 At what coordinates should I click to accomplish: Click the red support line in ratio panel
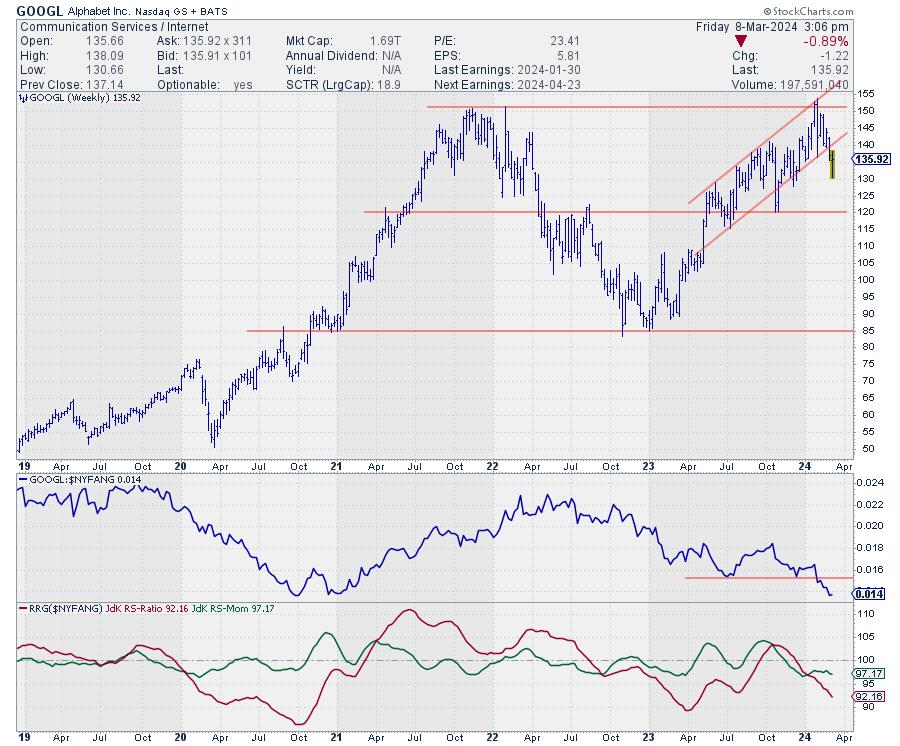click(760, 577)
